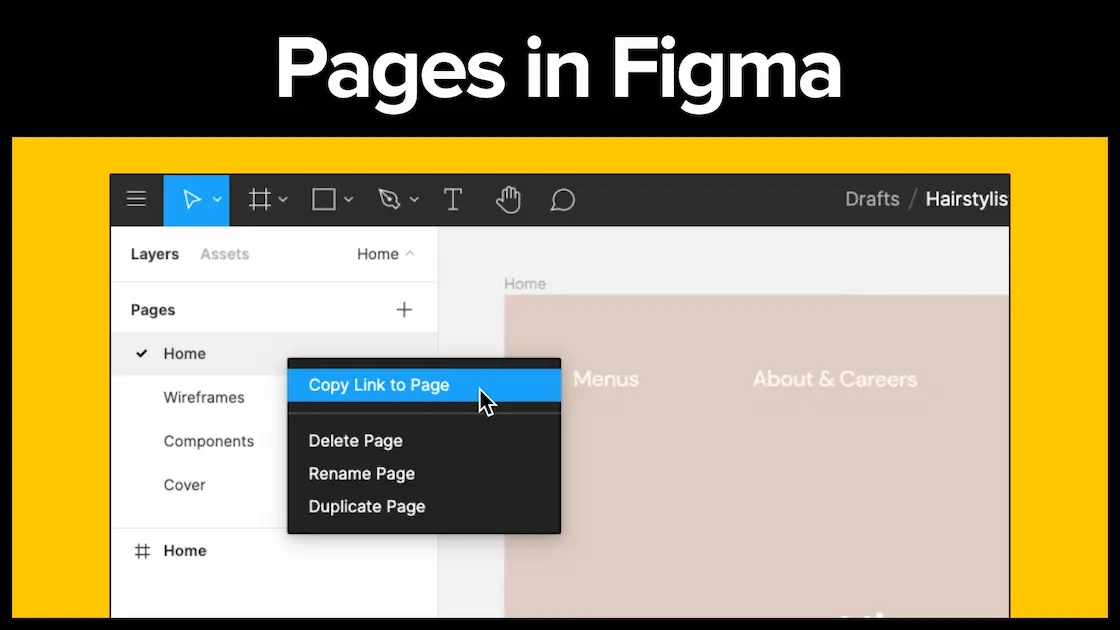Image resolution: width=1120 pixels, height=630 pixels.
Task: Select the Text tool
Action: coord(452,199)
